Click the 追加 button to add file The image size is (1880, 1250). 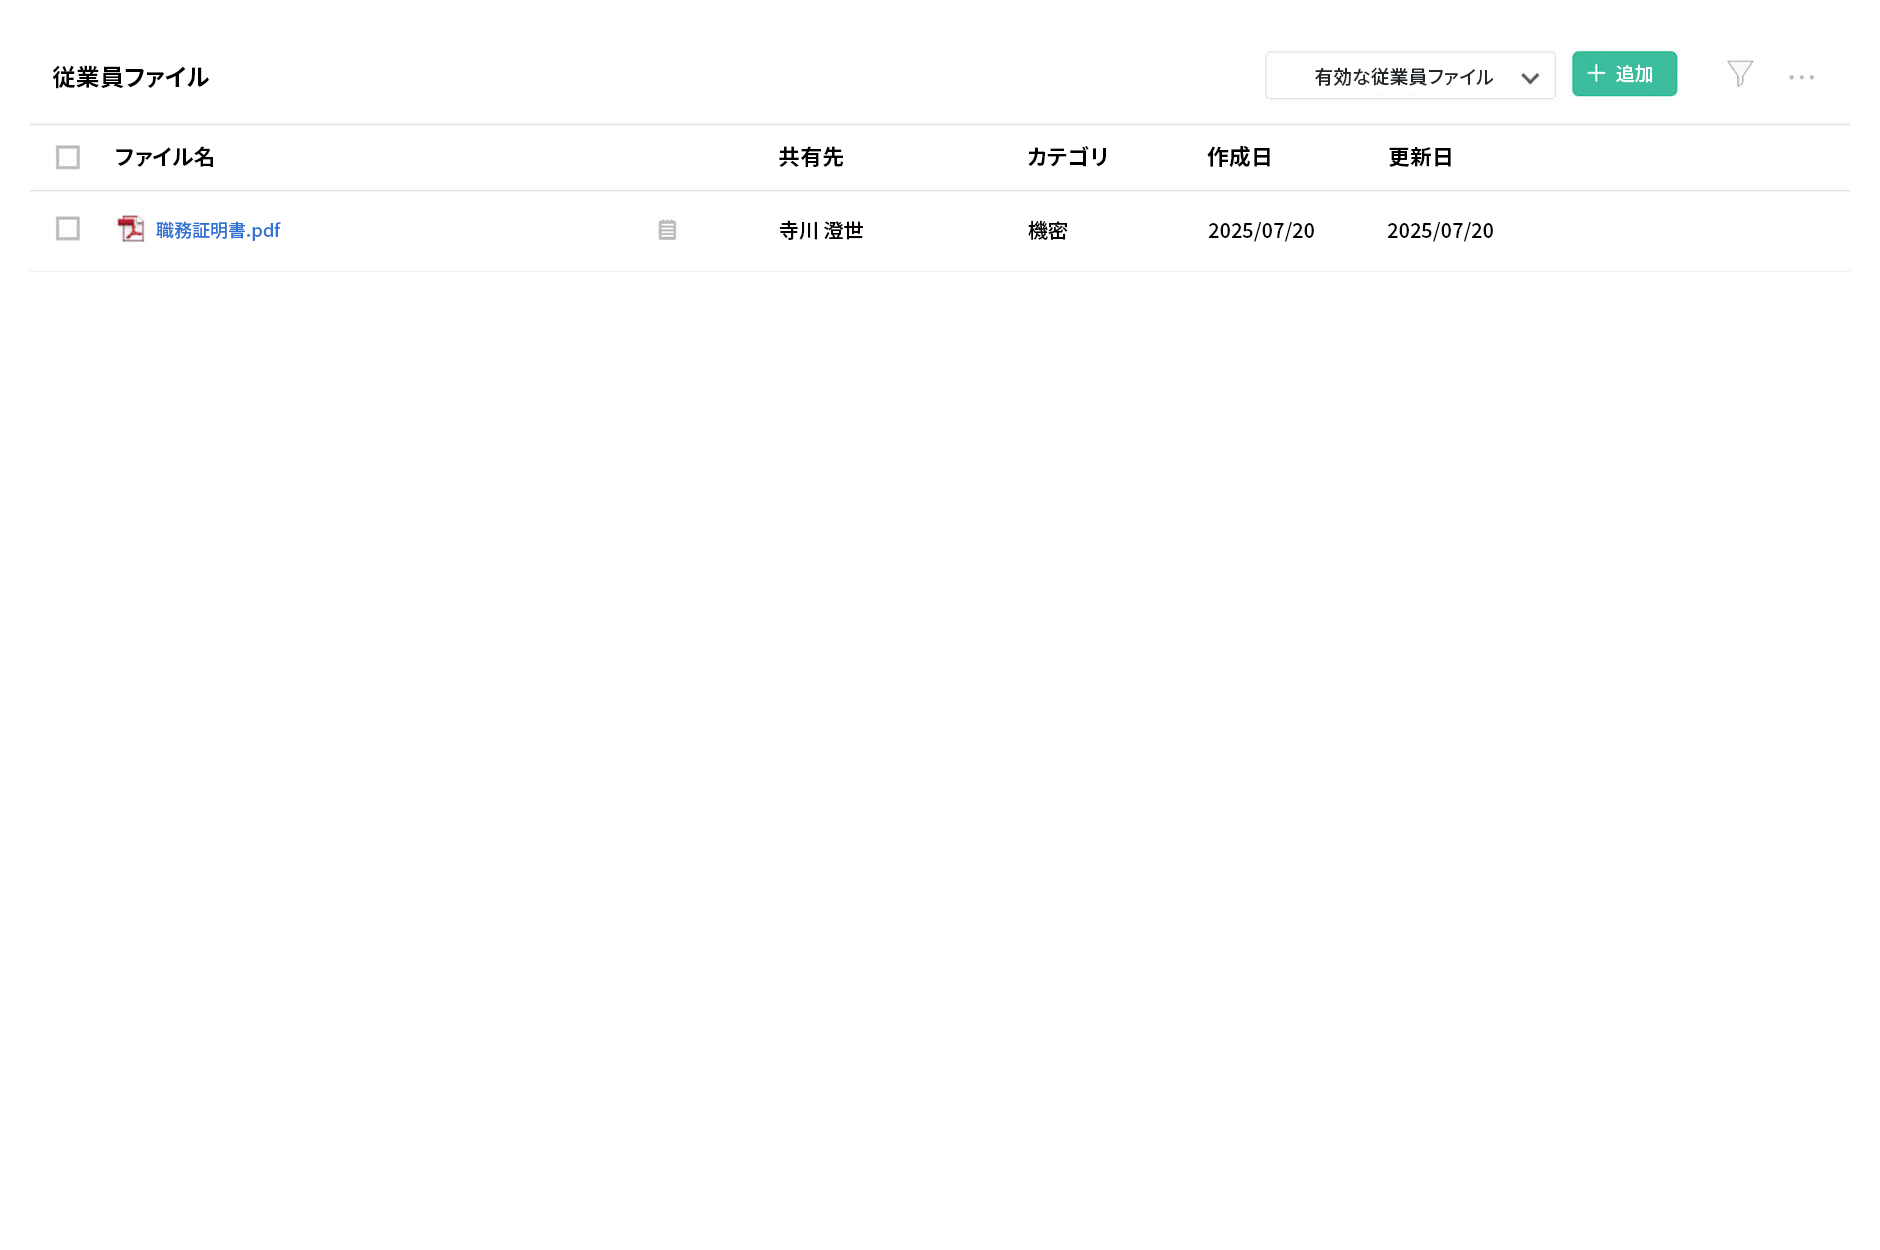click(x=1624, y=73)
